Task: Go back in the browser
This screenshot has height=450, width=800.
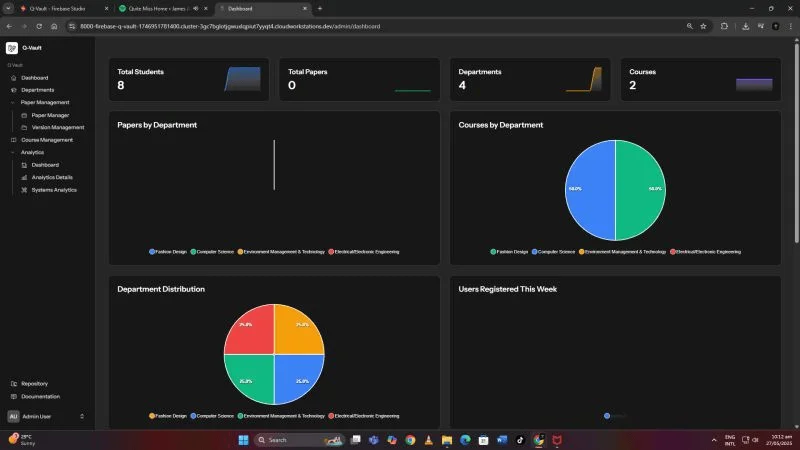Action: [x=9, y=26]
